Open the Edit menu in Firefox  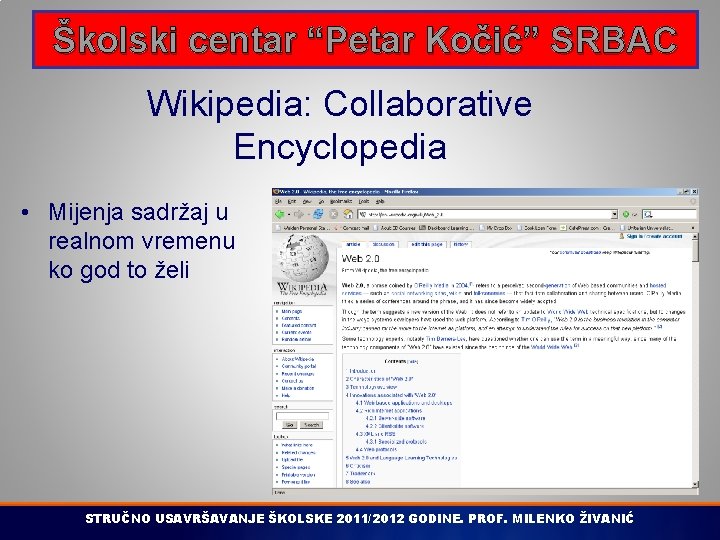tap(292, 202)
